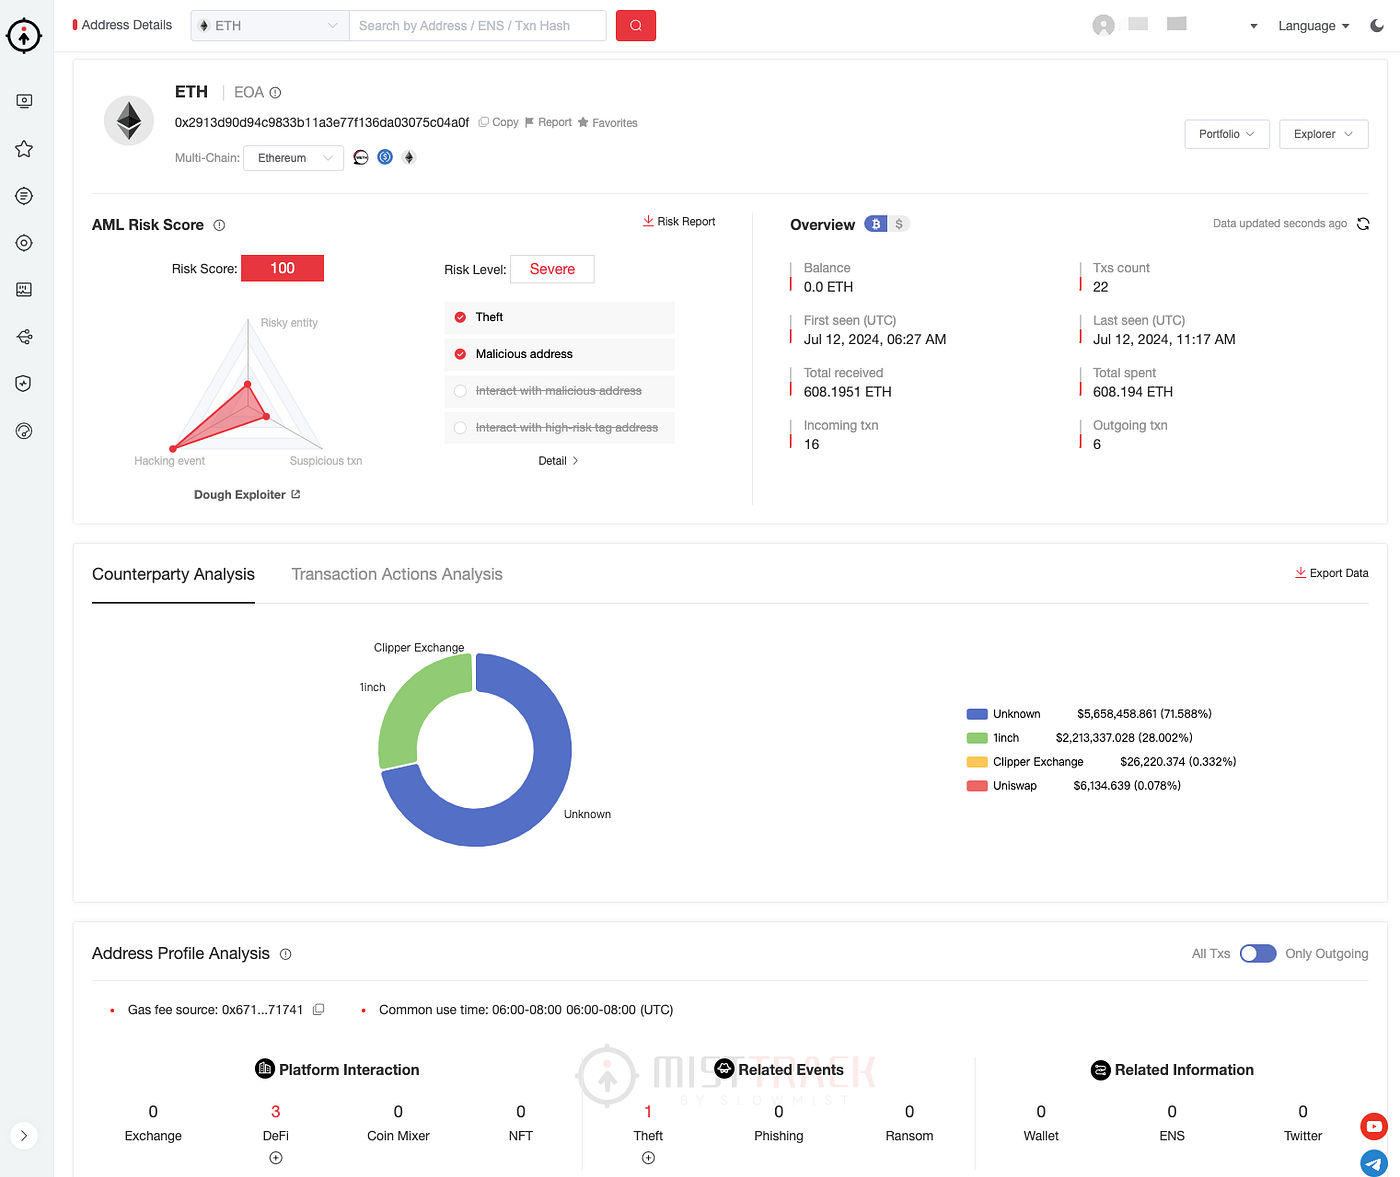This screenshot has height=1177, width=1400.
Task: Toggle Interact with high-risk tag address item
Action: 559,428
